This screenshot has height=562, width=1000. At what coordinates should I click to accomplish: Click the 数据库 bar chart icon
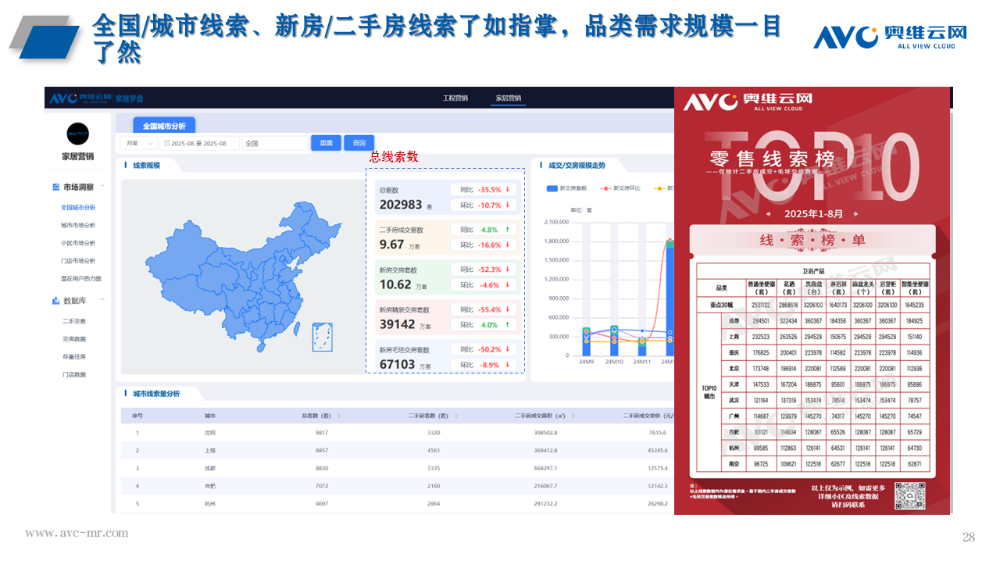click(x=55, y=300)
